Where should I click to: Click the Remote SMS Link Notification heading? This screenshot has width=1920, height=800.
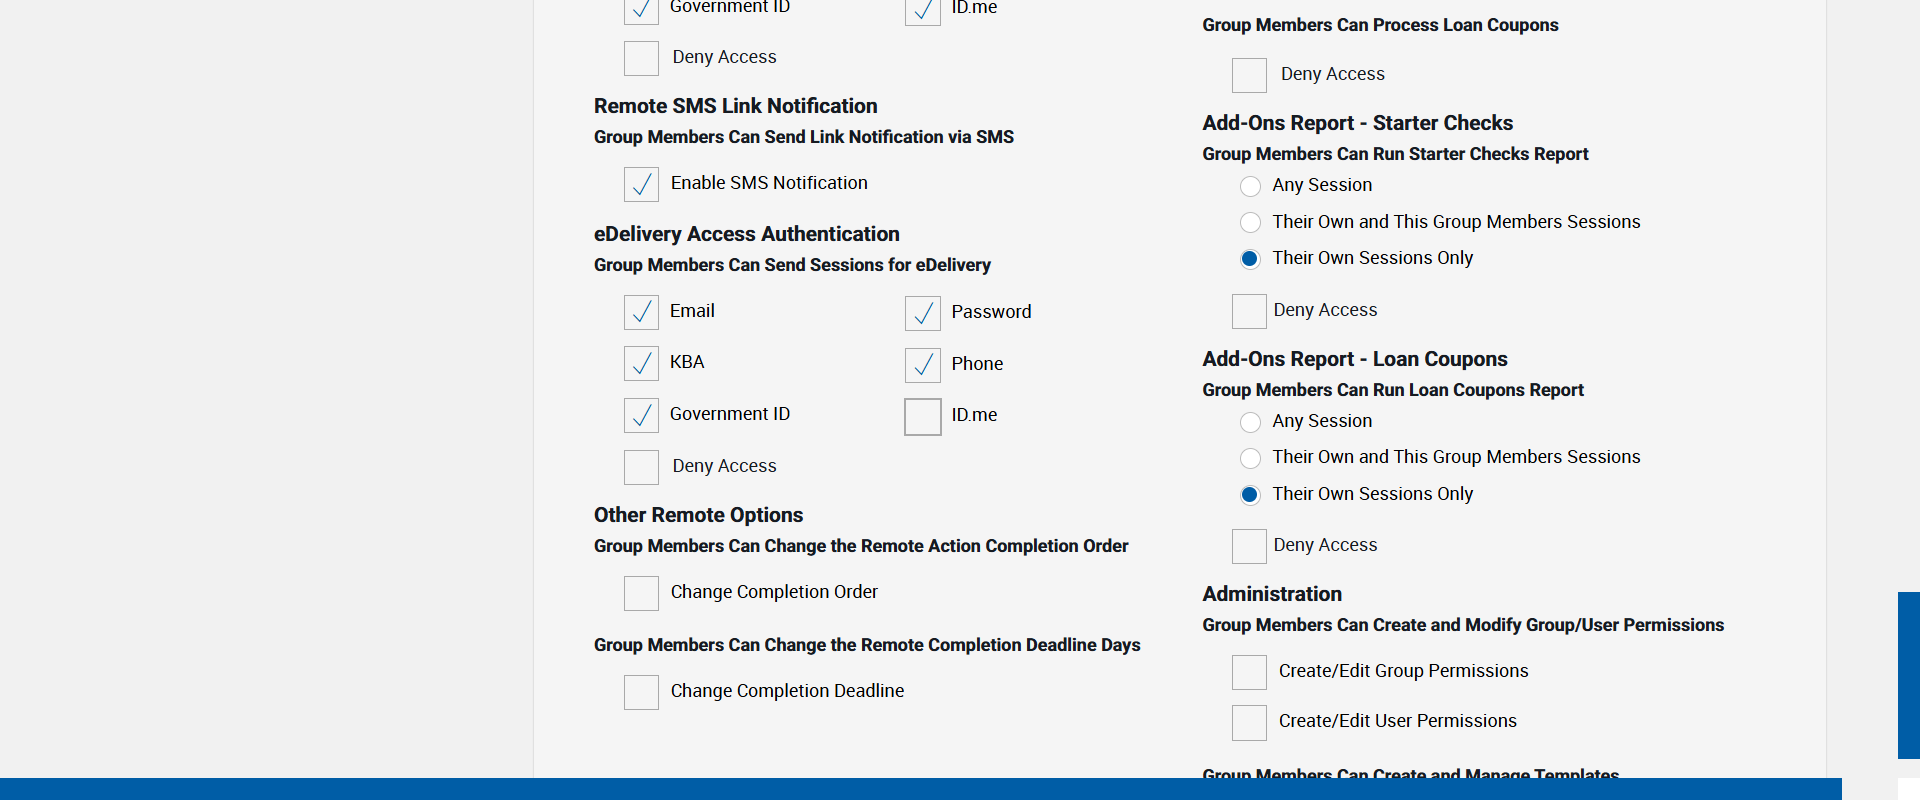735,106
